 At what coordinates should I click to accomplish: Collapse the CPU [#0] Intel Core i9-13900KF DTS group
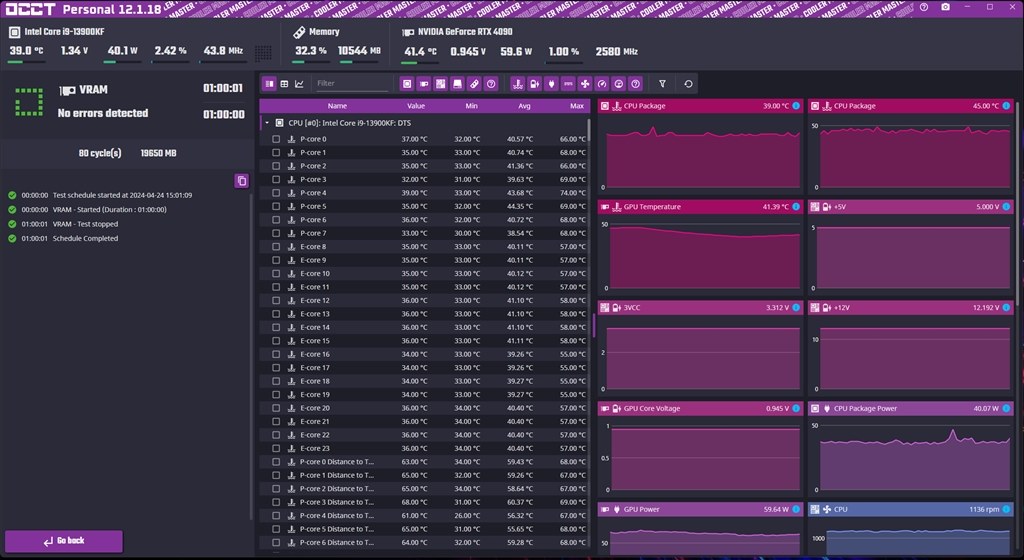(267, 123)
